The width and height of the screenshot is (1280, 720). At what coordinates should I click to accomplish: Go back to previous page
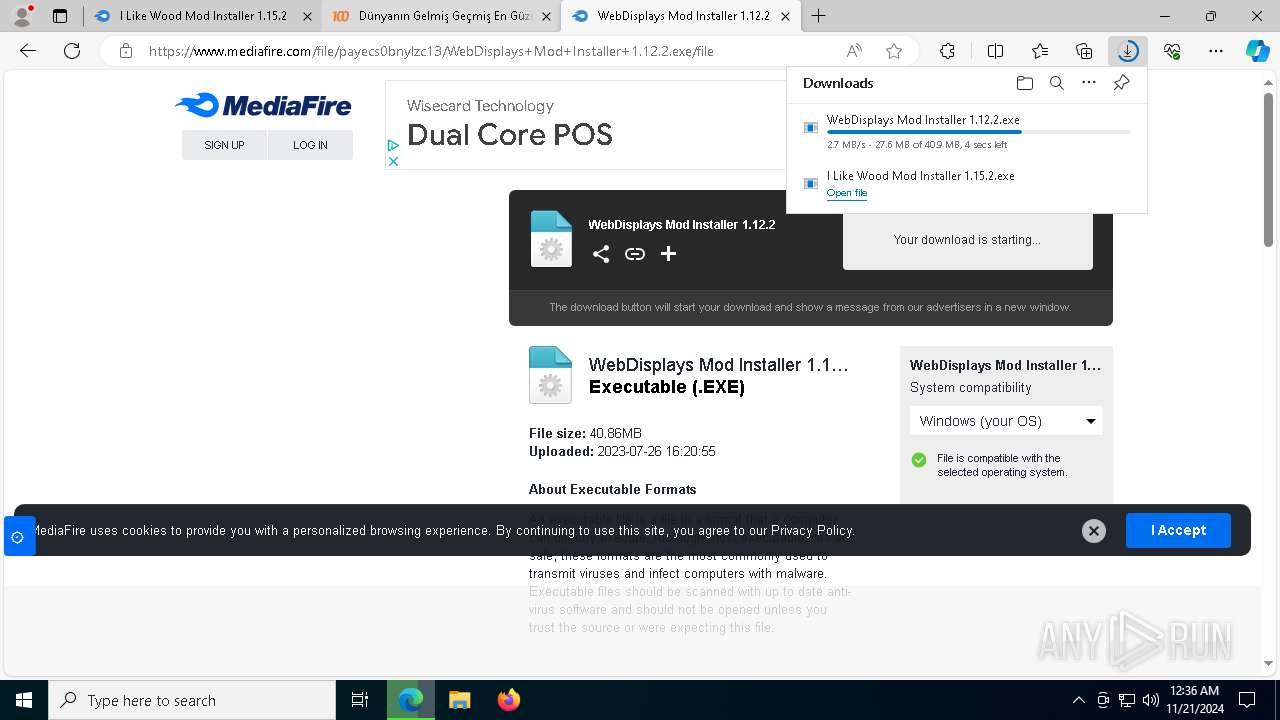pos(28,51)
